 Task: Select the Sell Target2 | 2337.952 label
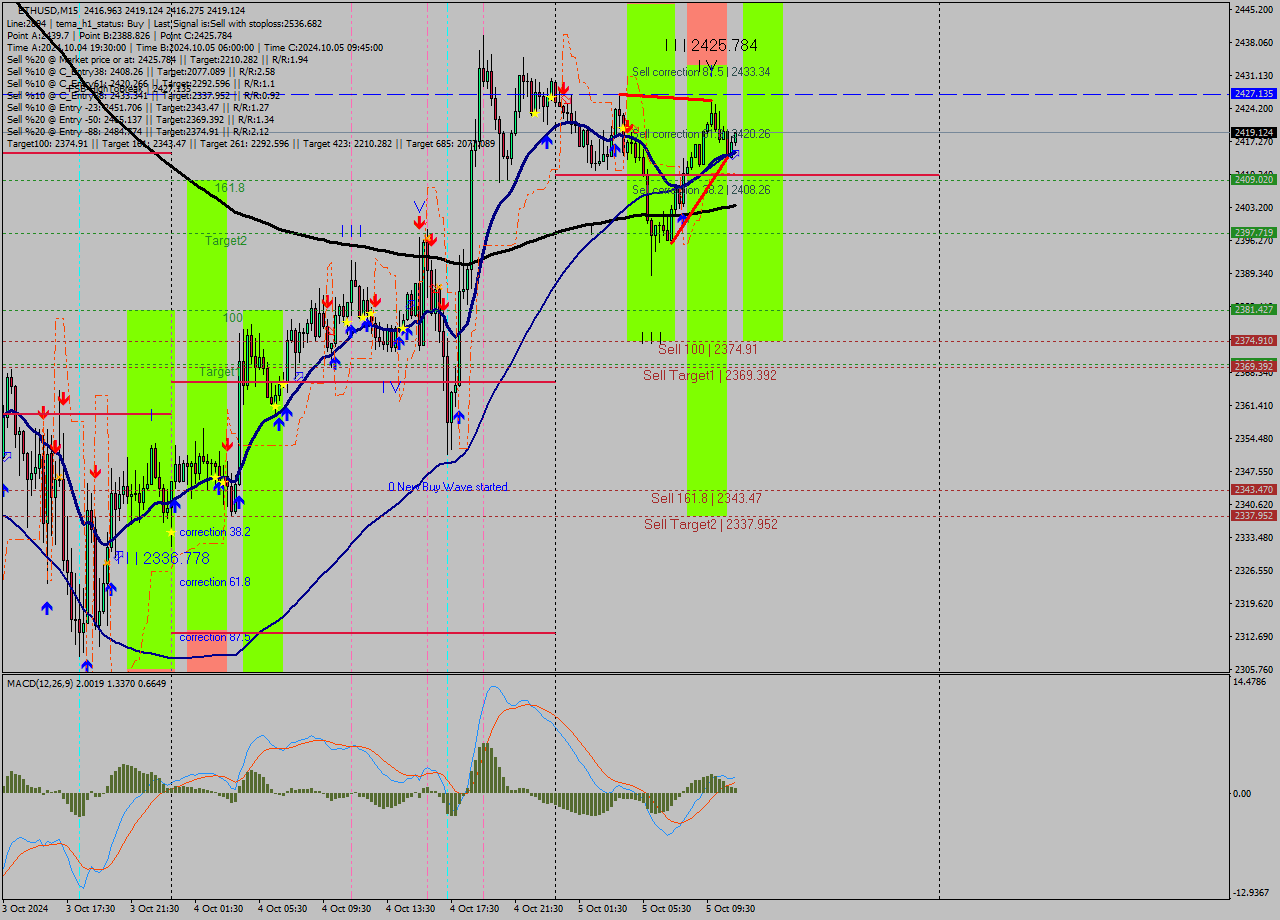[x=710, y=524]
